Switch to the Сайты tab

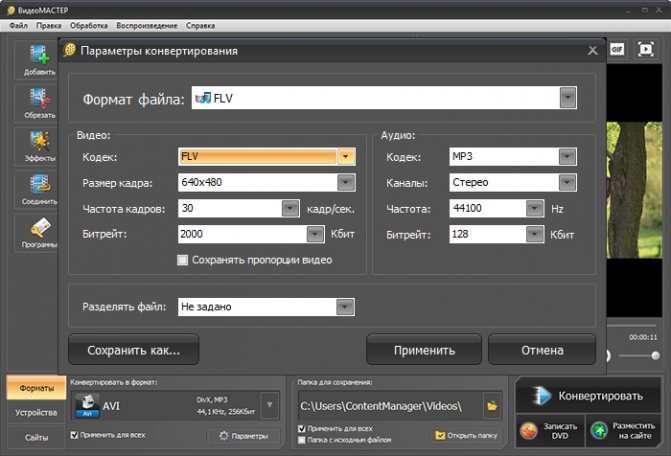(36, 437)
